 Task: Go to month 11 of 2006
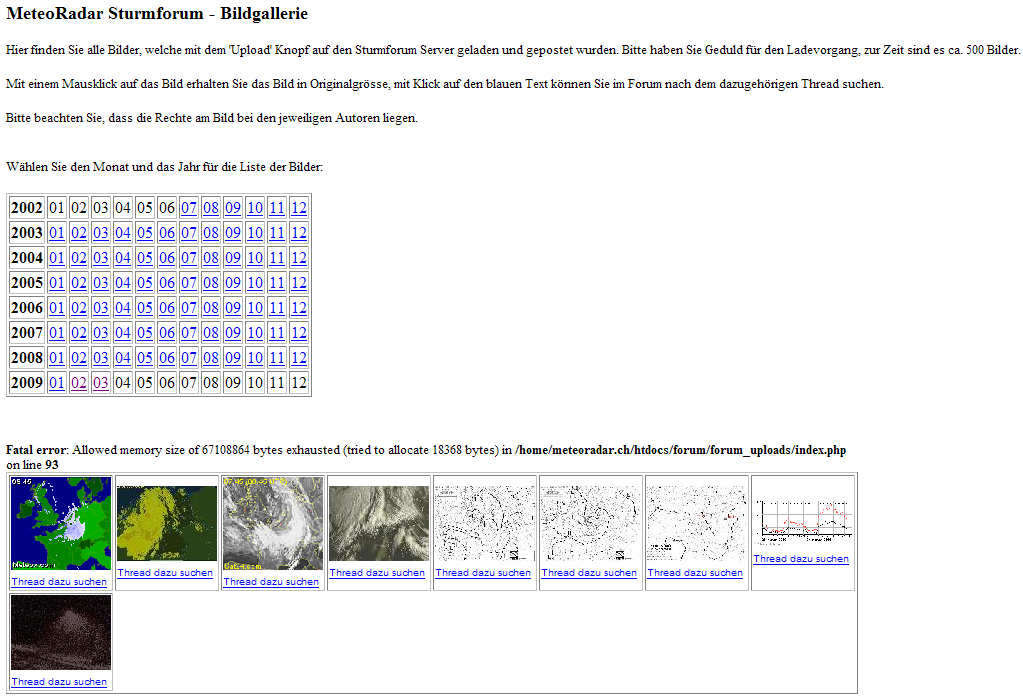(277, 308)
